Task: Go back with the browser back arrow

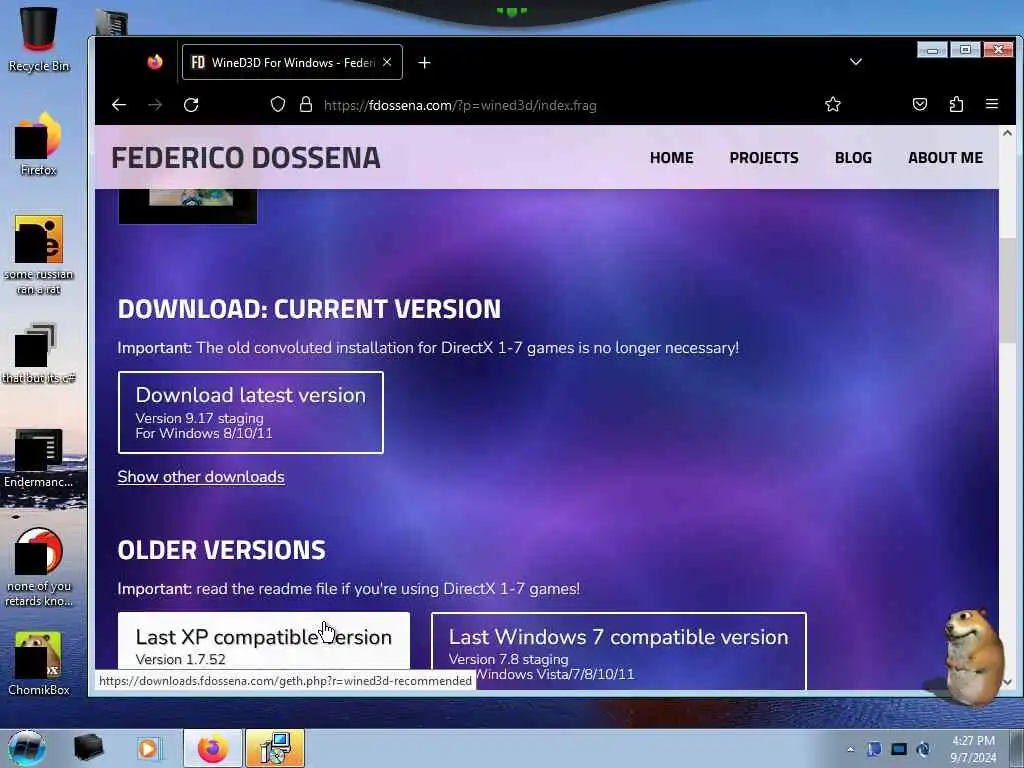Action: pos(118,105)
